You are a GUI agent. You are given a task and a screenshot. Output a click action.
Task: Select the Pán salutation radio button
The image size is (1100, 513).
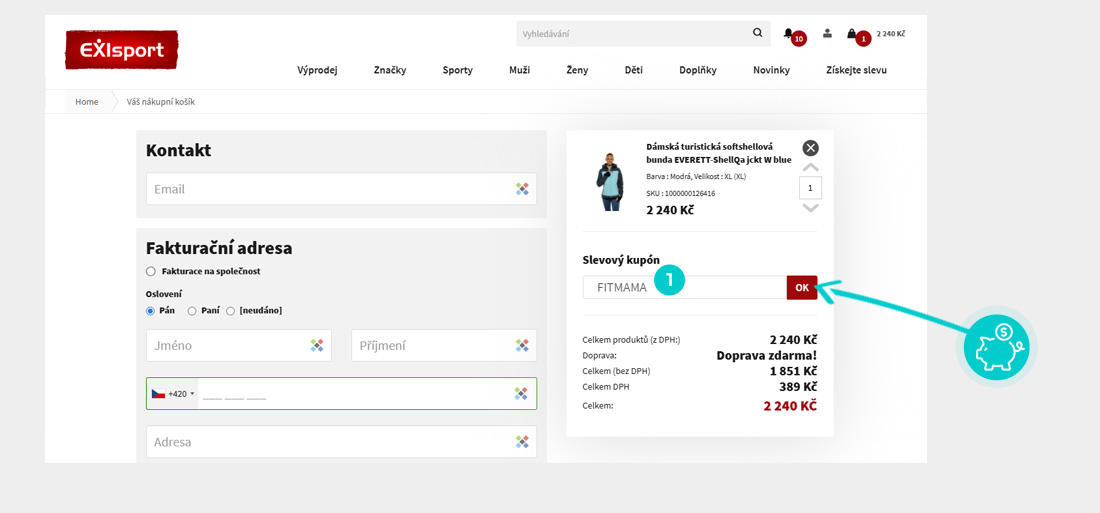coord(151,311)
